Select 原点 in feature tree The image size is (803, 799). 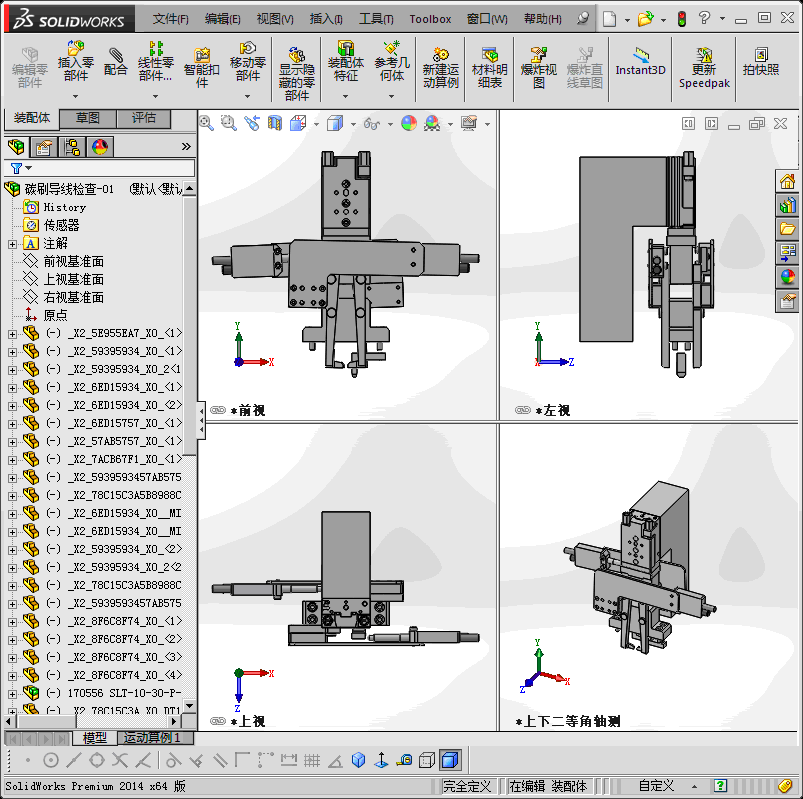point(55,316)
